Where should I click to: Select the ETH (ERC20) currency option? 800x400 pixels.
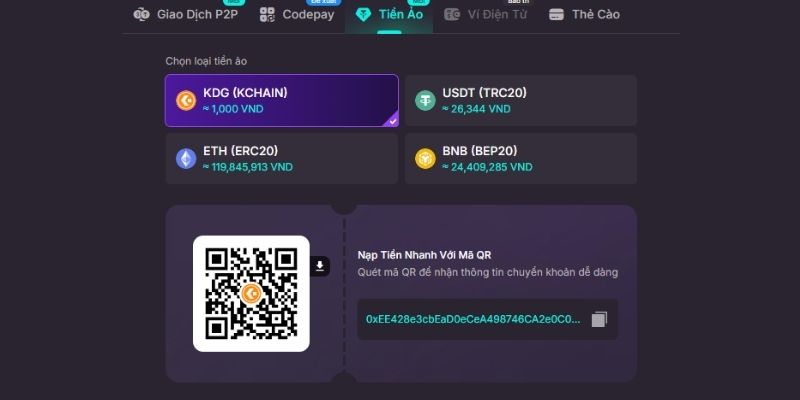tap(282, 159)
